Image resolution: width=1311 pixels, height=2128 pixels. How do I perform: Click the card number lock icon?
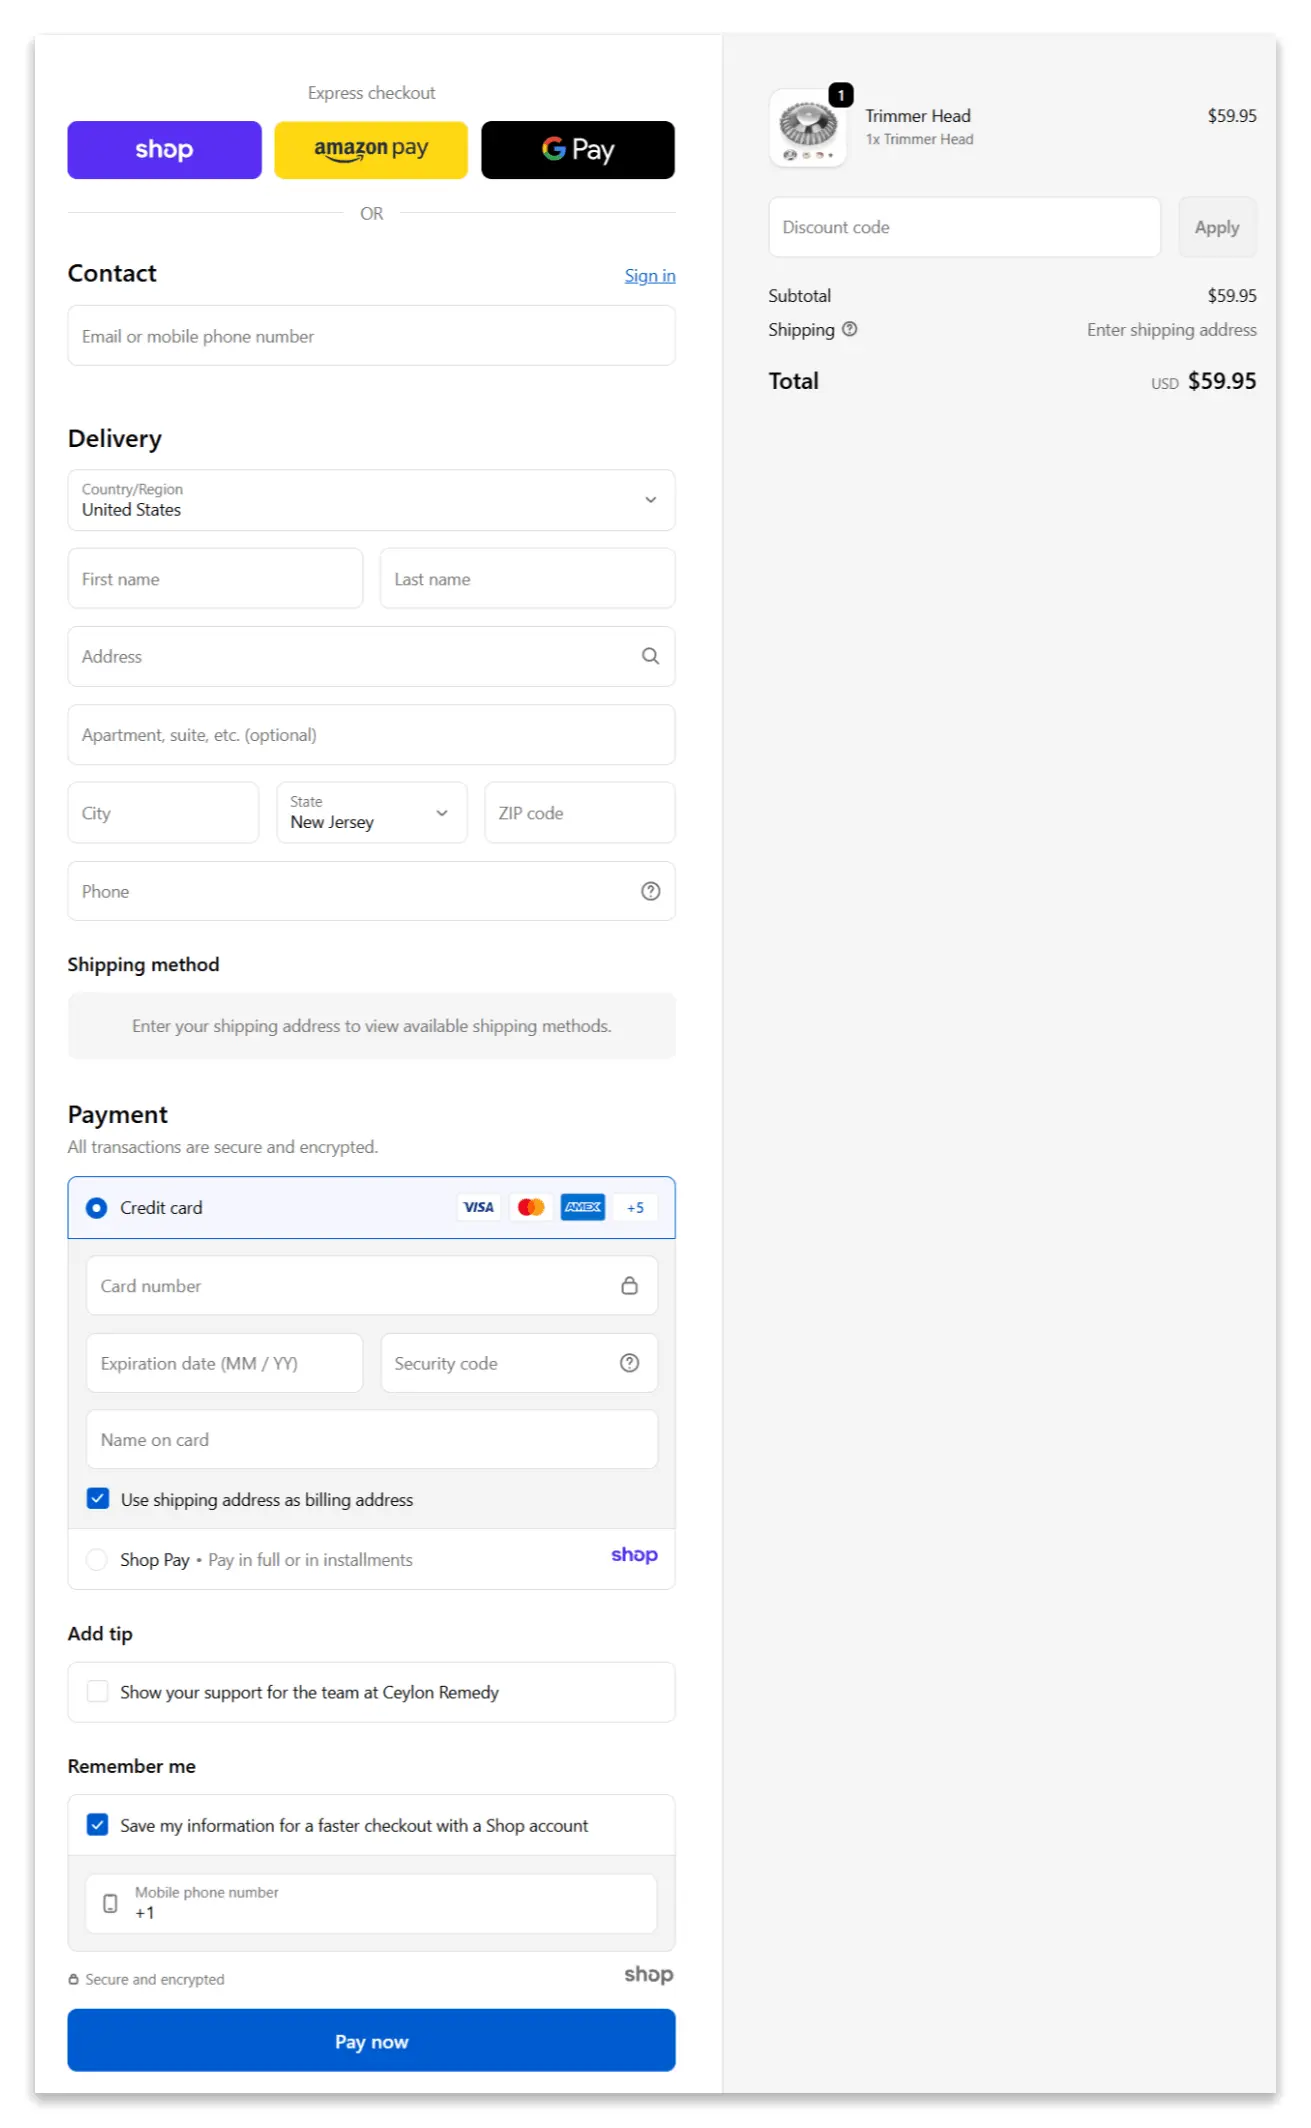pyautogui.click(x=629, y=1286)
